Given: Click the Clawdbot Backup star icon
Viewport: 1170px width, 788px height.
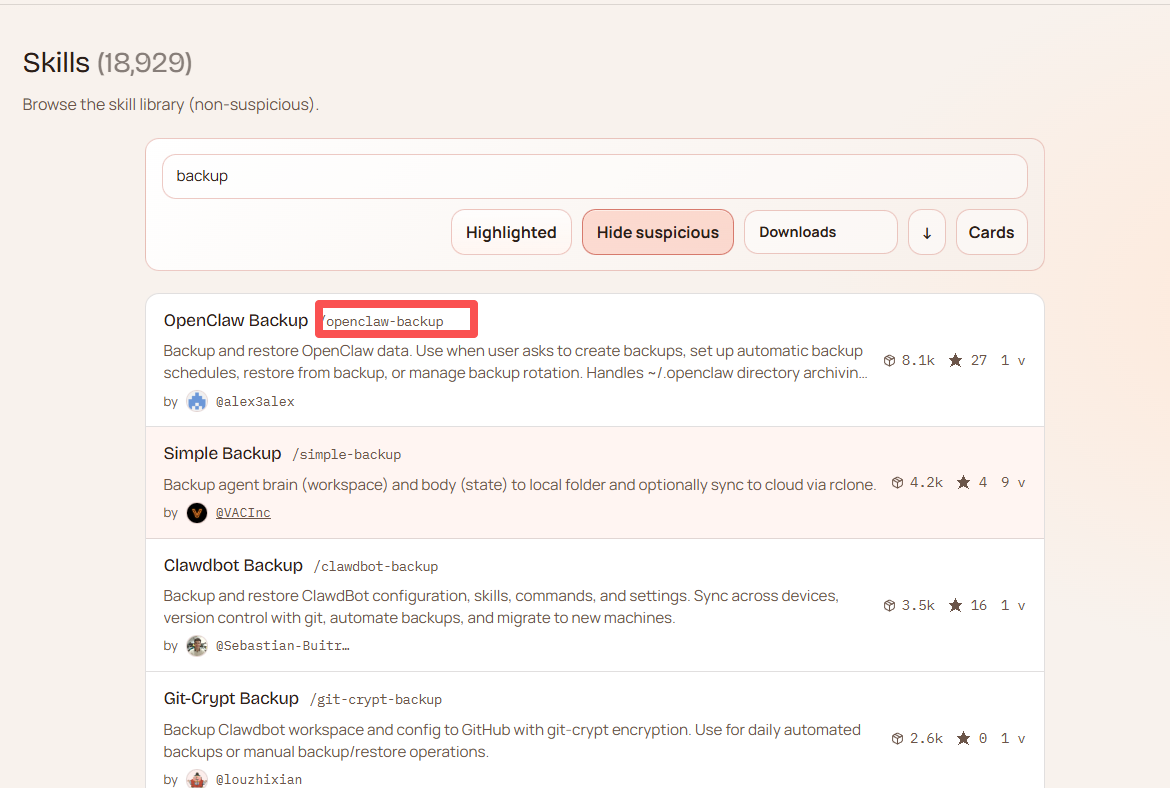Looking at the screenshot, I should click(x=955, y=605).
